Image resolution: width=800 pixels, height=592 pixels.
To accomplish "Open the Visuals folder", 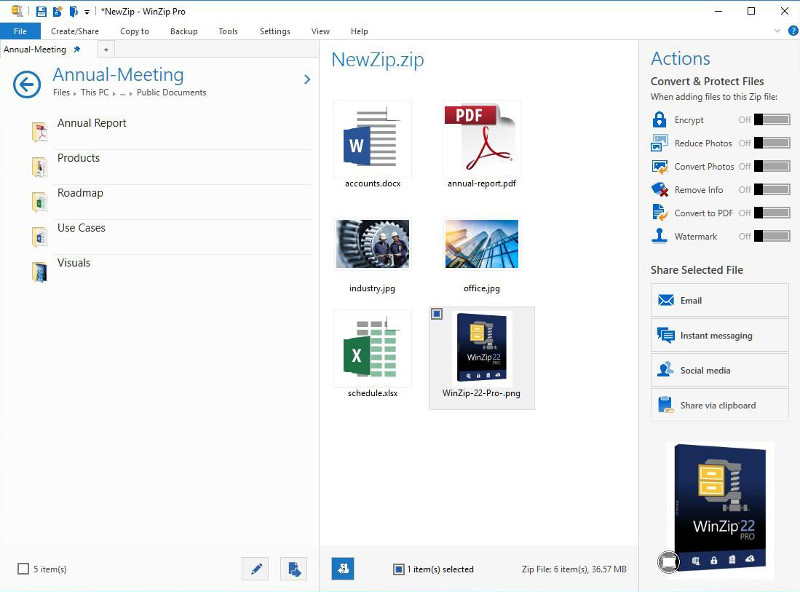I will coord(171,272).
